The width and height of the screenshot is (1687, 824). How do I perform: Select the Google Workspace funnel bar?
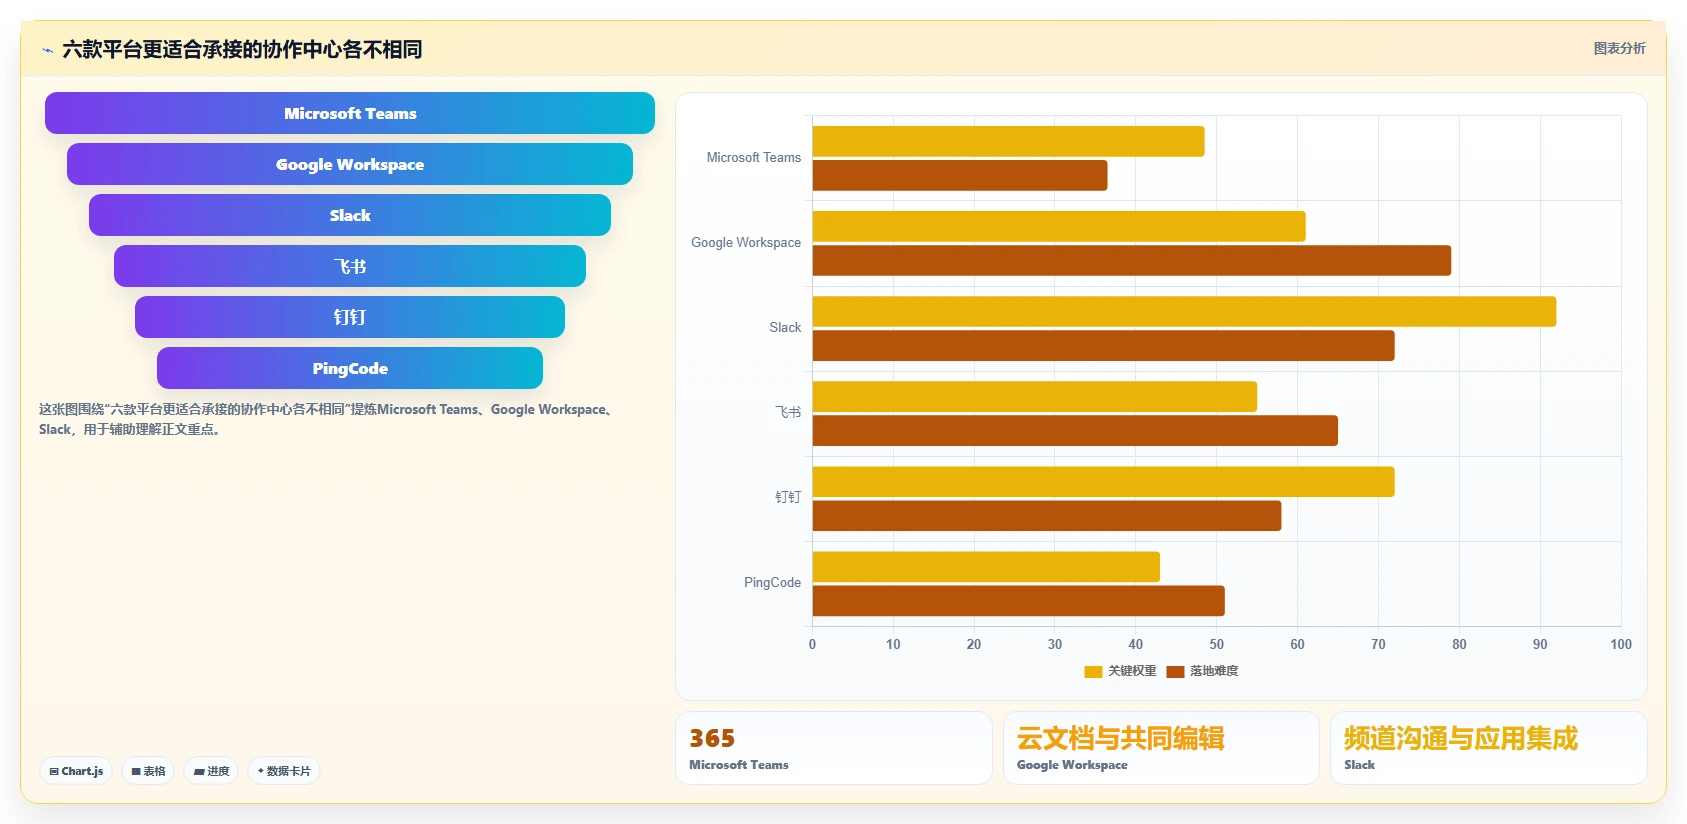[350, 164]
